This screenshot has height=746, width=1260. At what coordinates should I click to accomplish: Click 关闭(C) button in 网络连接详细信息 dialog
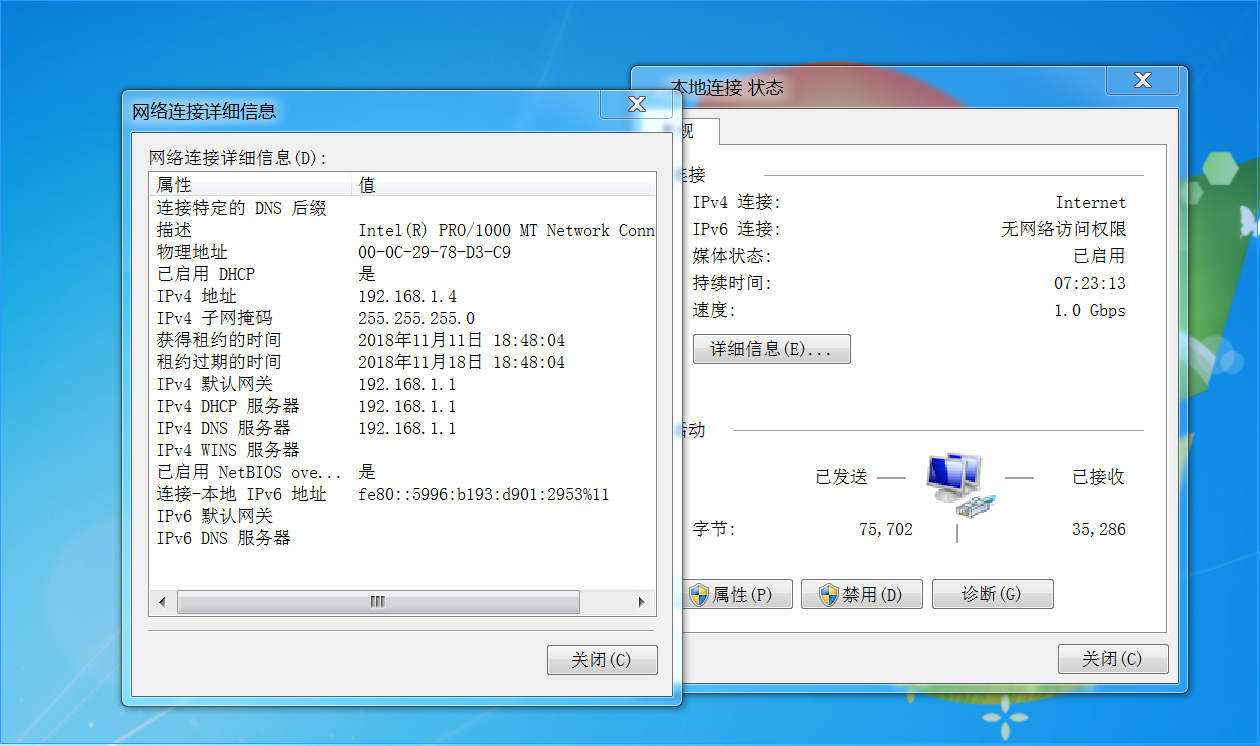tap(602, 660)
